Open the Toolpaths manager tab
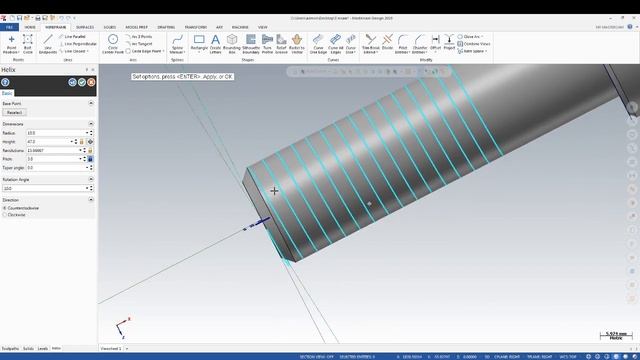Screen dimensions: 640x360 [x=10, y=349]
